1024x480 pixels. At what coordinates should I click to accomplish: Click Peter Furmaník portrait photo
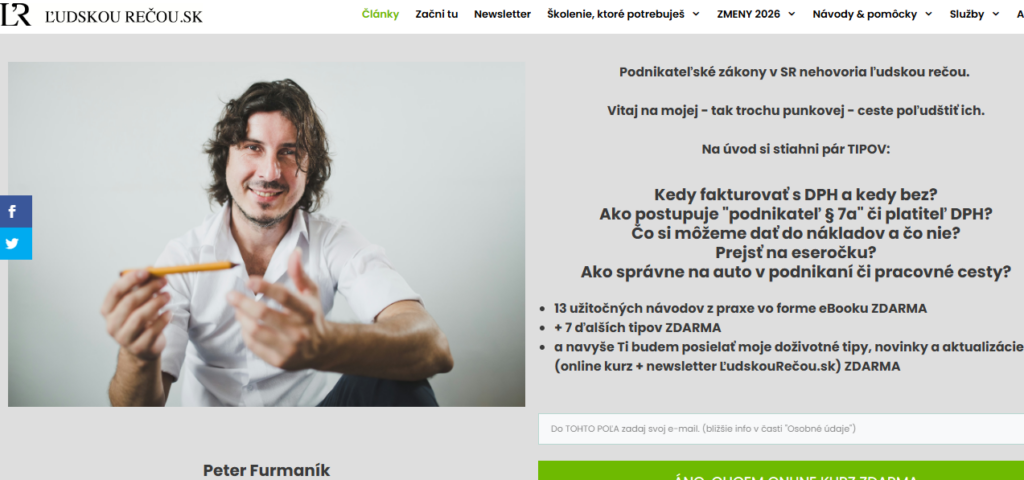point(266,234)
